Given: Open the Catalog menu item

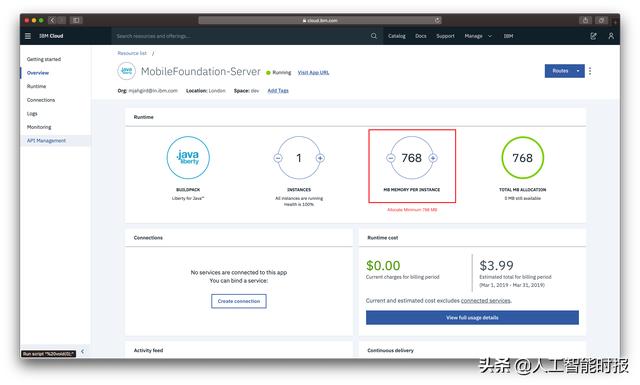Looking at the screenshot, I should point(397,36).
